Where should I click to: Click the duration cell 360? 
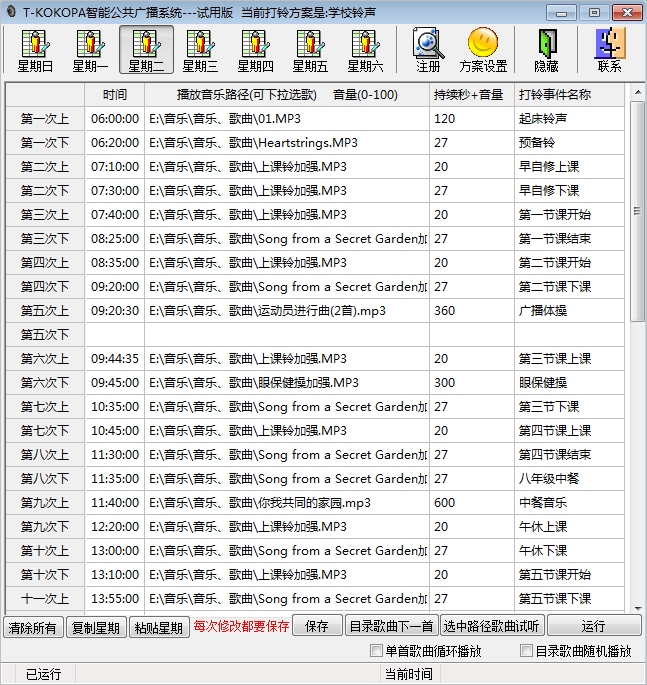click(472, 311)
